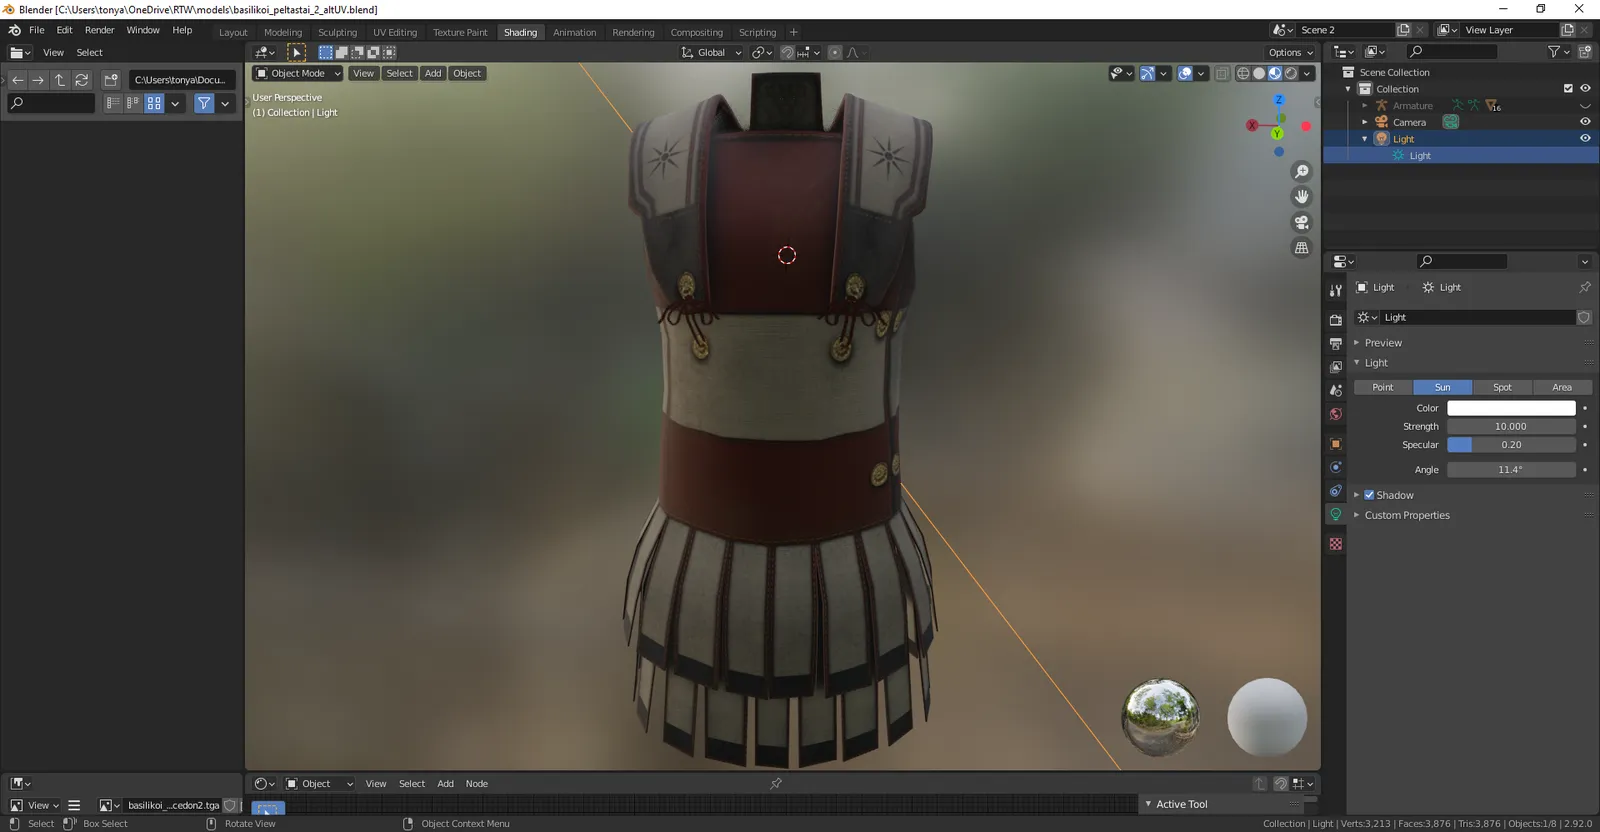Switch to the Texture Paint workspace tab
Viewport: 1600px width, 832px height.
pyautogui.click(x=460, y=32)
